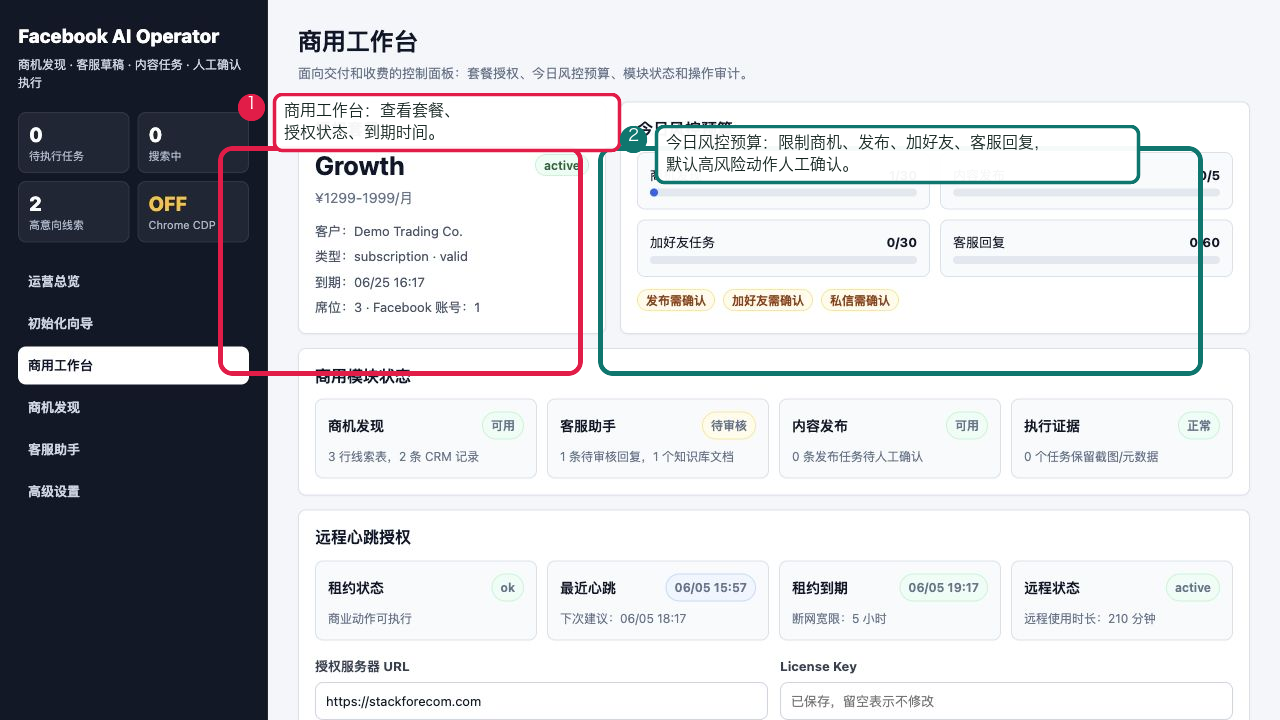Click the 加好友任务 progress bar
The width and height of the screenshot is (1280, 720).
coord(783,260)
